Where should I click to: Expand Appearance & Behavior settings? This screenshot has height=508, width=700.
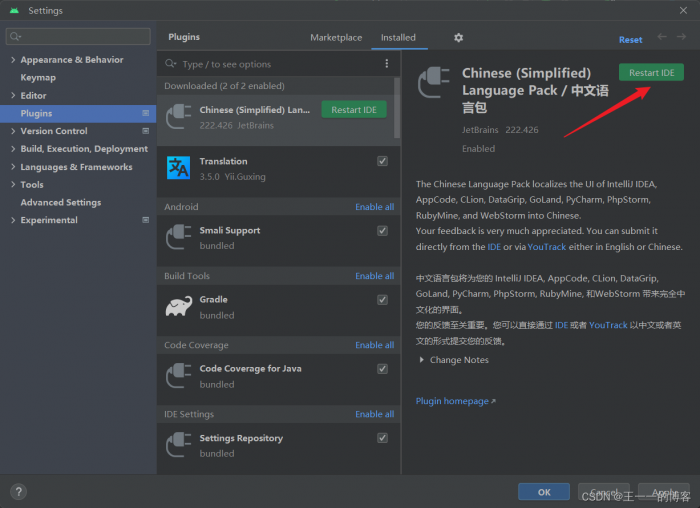coord(13,60)
